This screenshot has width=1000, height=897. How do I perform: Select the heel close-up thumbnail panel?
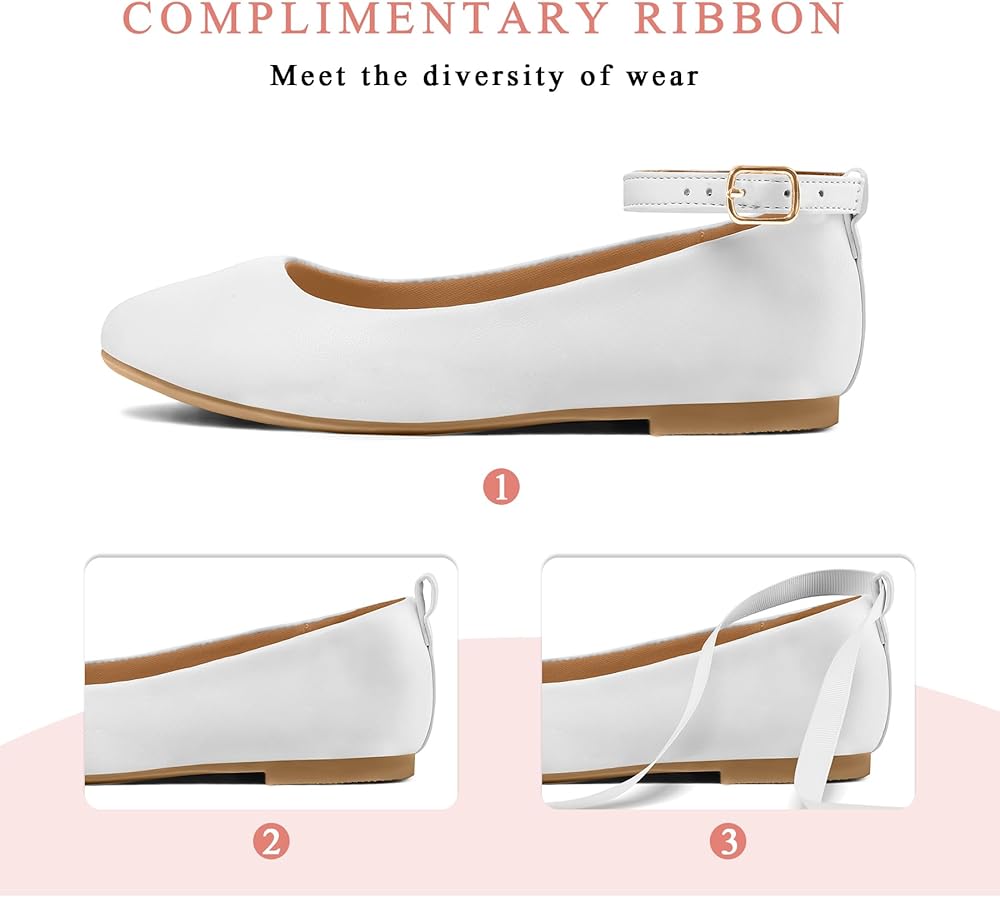click(x=271, y=682)
